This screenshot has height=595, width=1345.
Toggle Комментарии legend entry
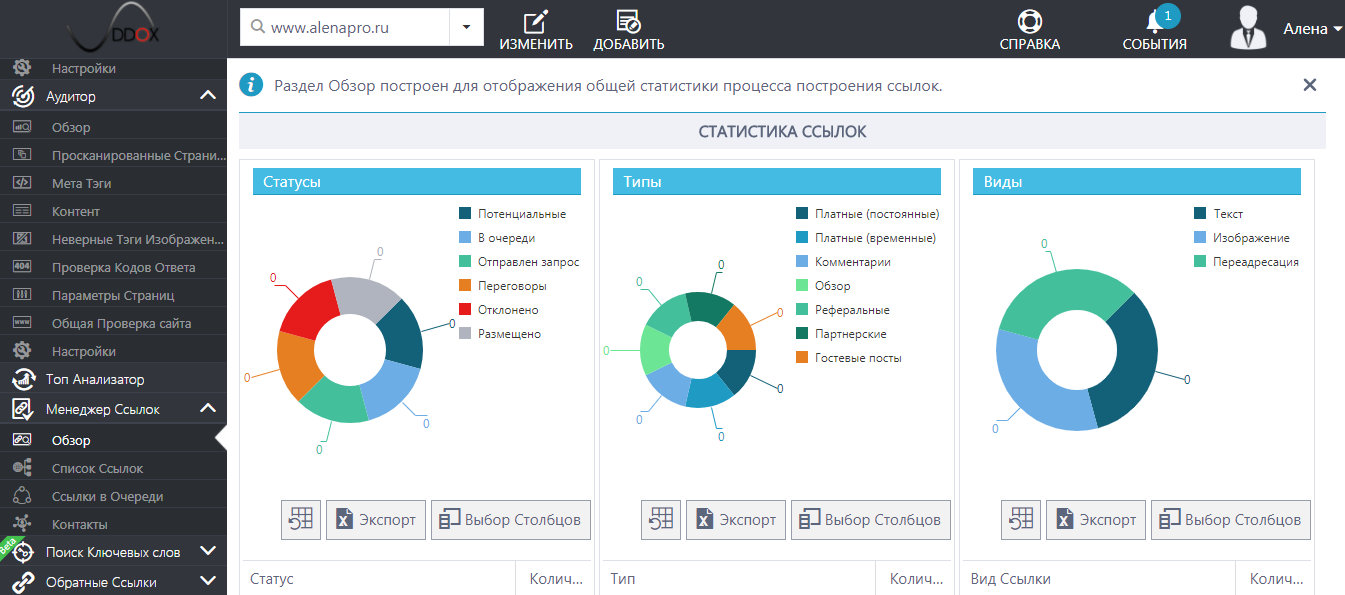[x=843, y=262]
